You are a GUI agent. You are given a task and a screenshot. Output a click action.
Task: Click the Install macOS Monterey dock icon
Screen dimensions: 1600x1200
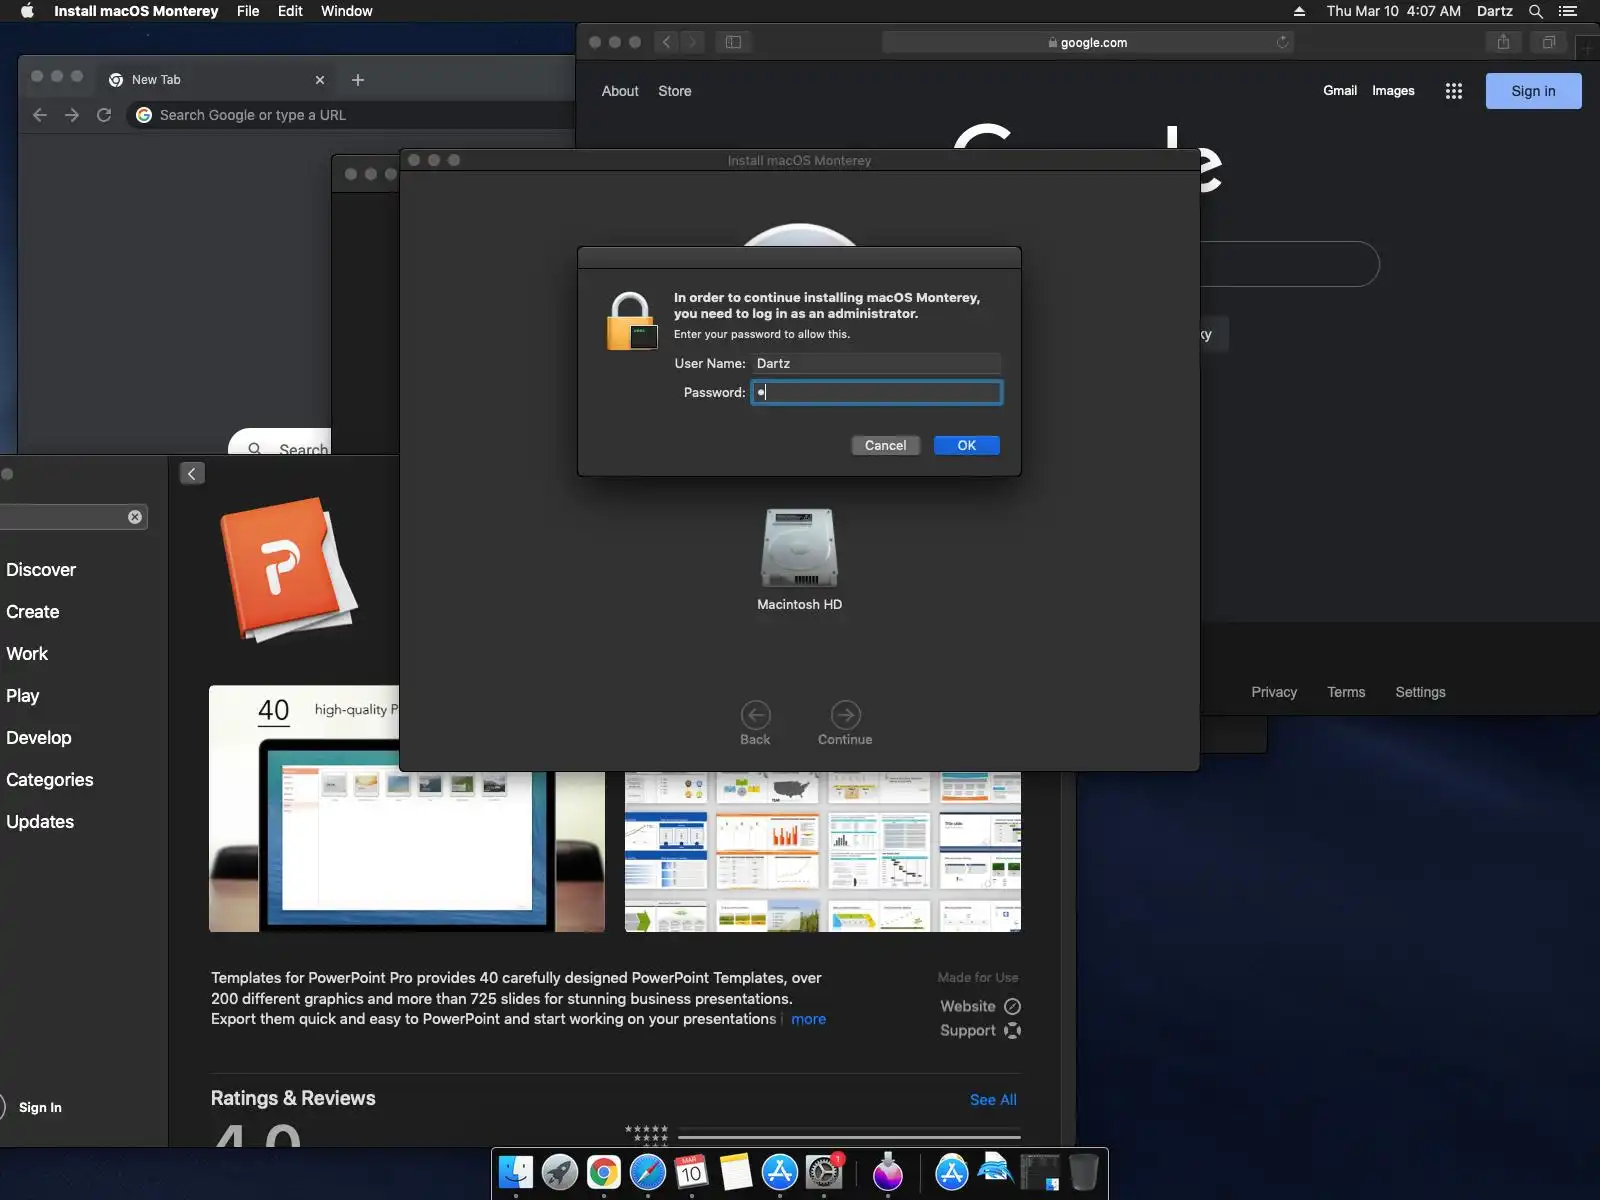pyautogui.click(x=888, y=1172)
